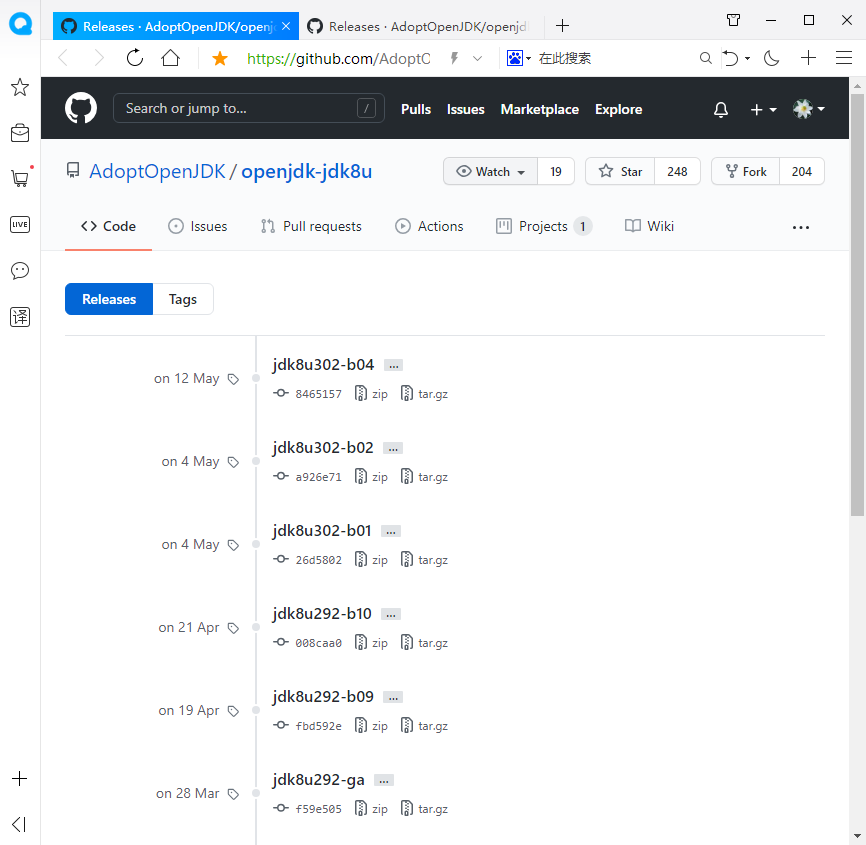Open the browser hamburger menu
This screenshot has height=845, width=866.
click(844, 58)
